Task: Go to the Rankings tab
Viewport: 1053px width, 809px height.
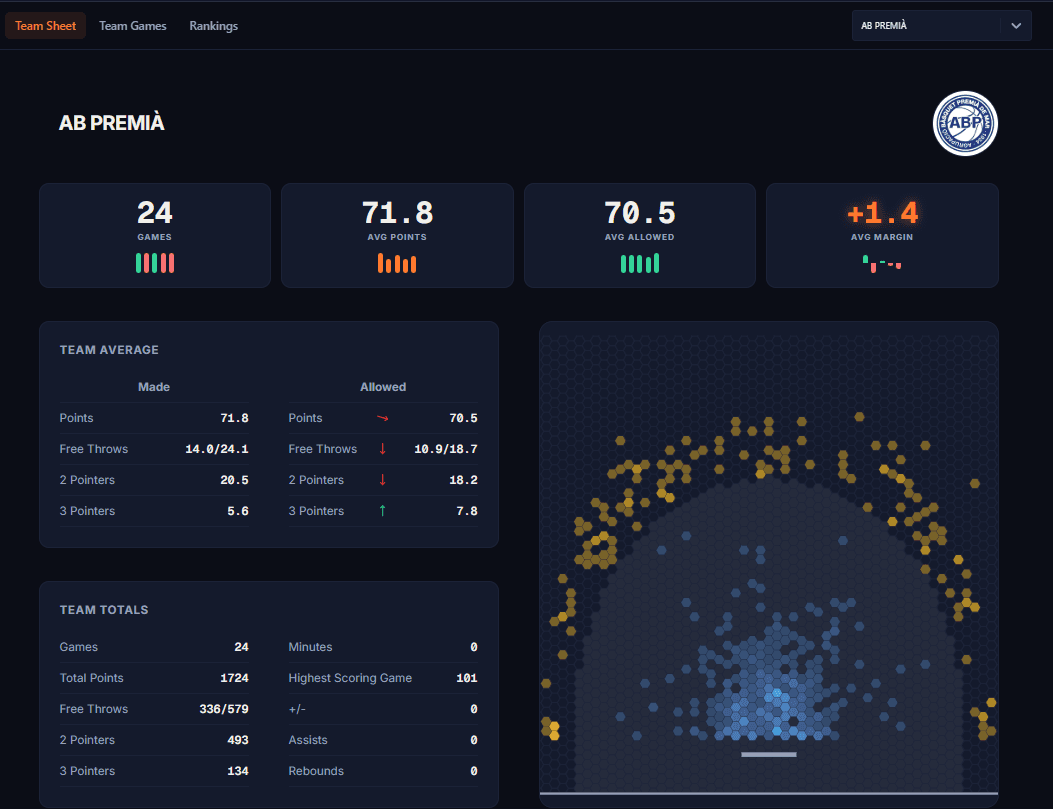Action: click(214, 26)
